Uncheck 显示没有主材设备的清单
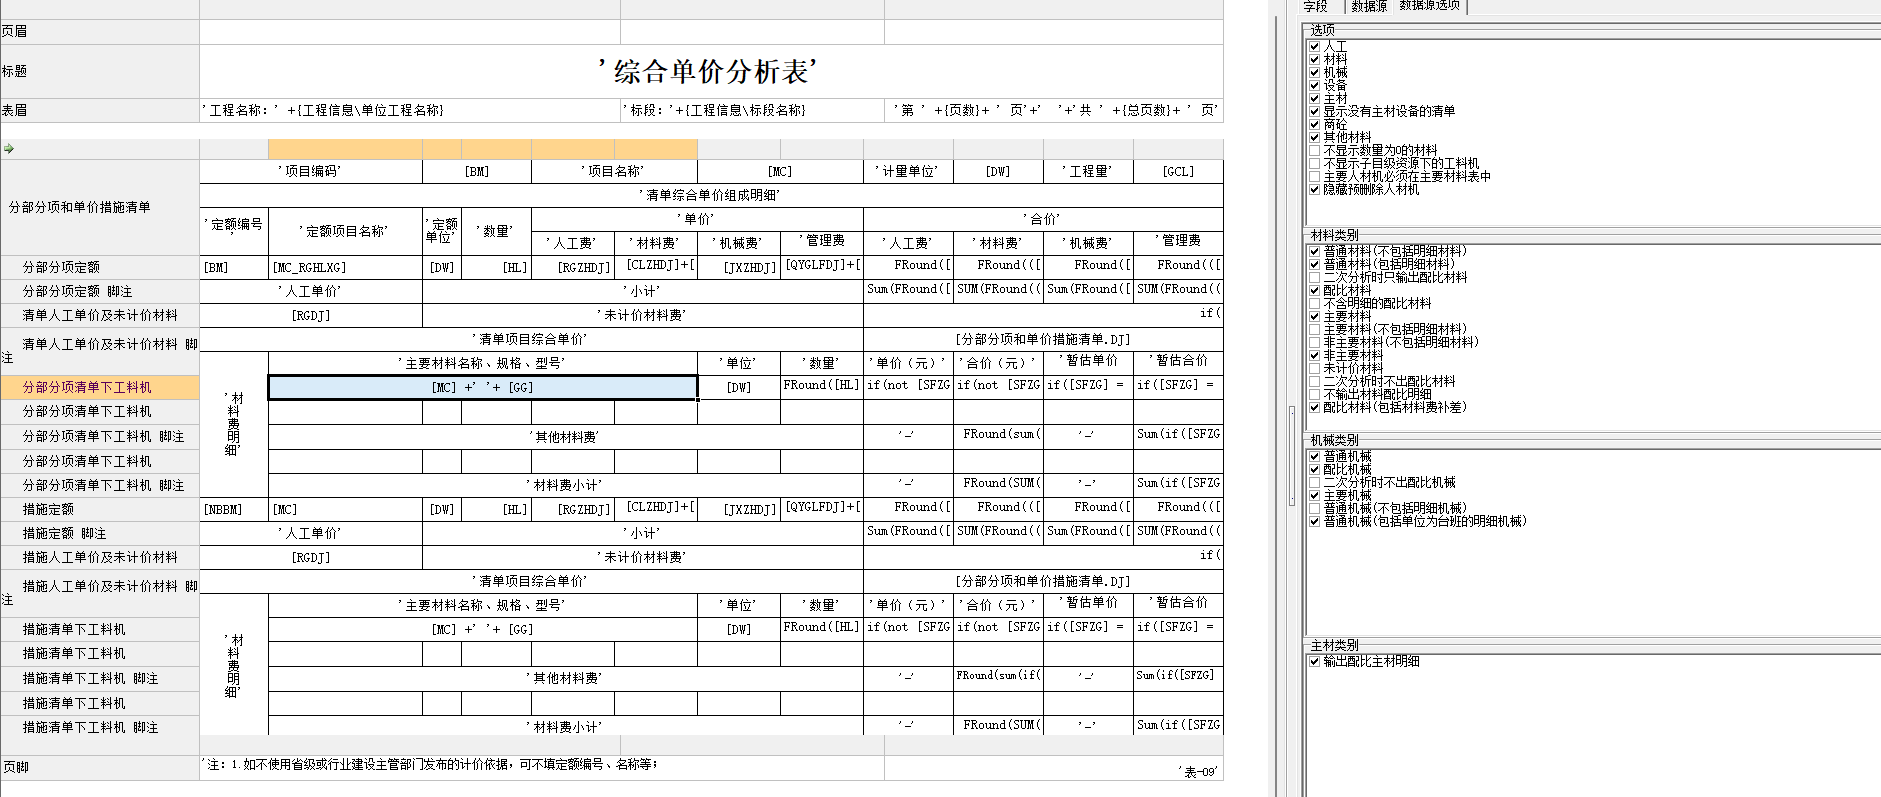Viewport: 1881px width, 797px height. pyautogui.click(x=1314, y=111)
